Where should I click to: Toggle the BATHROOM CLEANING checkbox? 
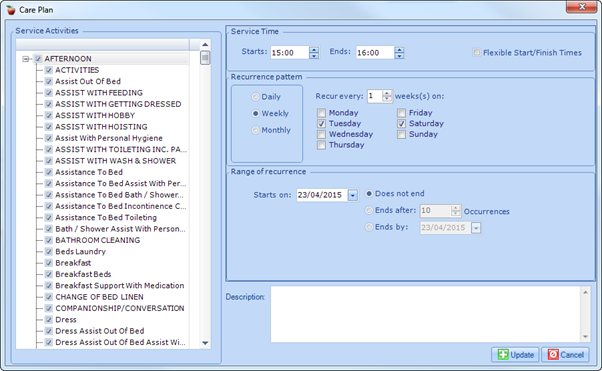49,240
